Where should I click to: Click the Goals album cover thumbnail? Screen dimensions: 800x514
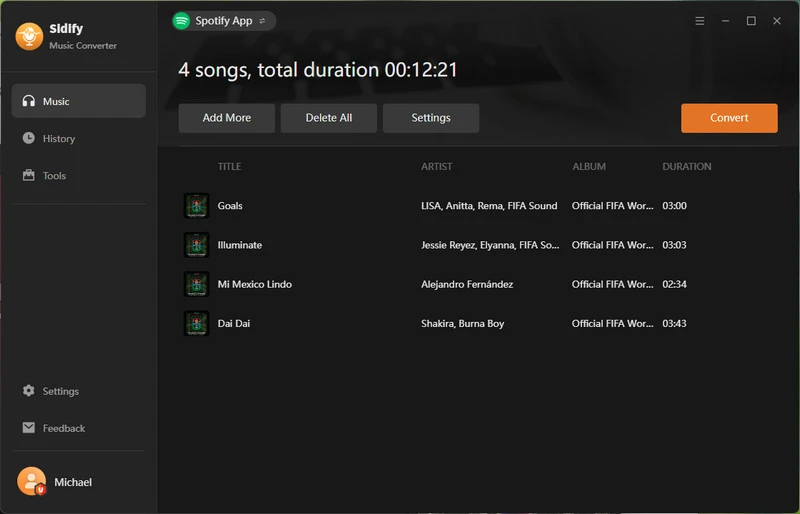tap(196, 206)
